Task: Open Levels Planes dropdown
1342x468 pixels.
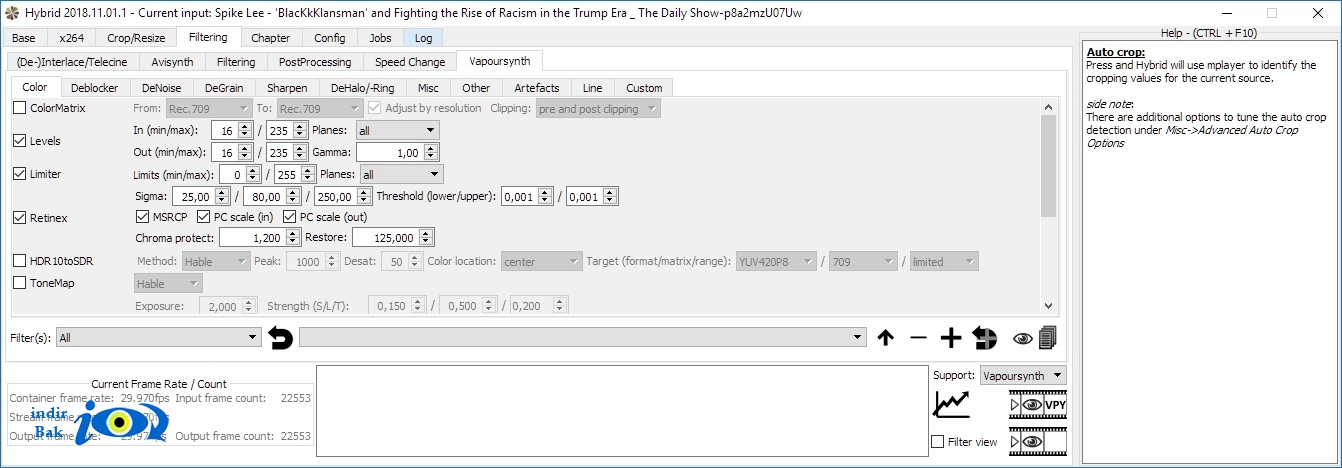Action: [397, 130]
